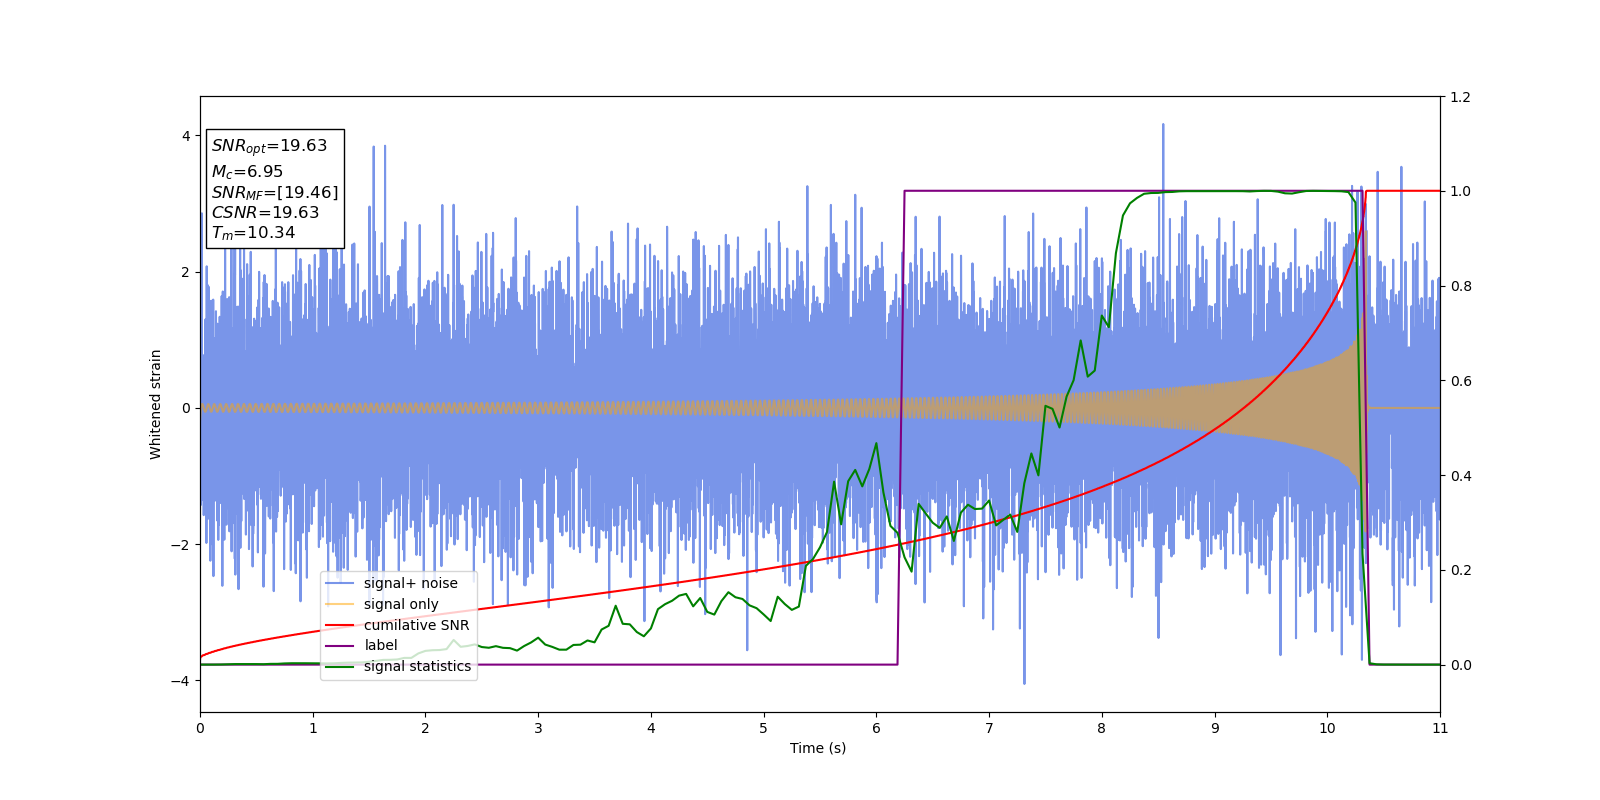Click x-axis tick label 6

click(876, 728)
